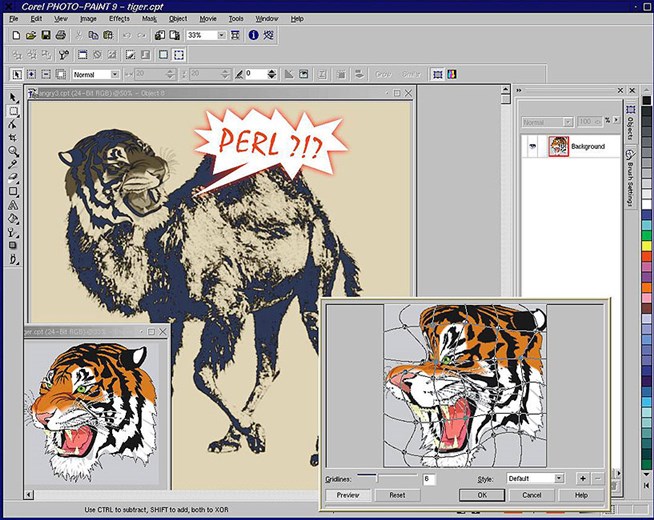The width and height of the screenshot is (654, 520).
Task: Select the Fill bucket tool
Action: [x=13, y=218]
